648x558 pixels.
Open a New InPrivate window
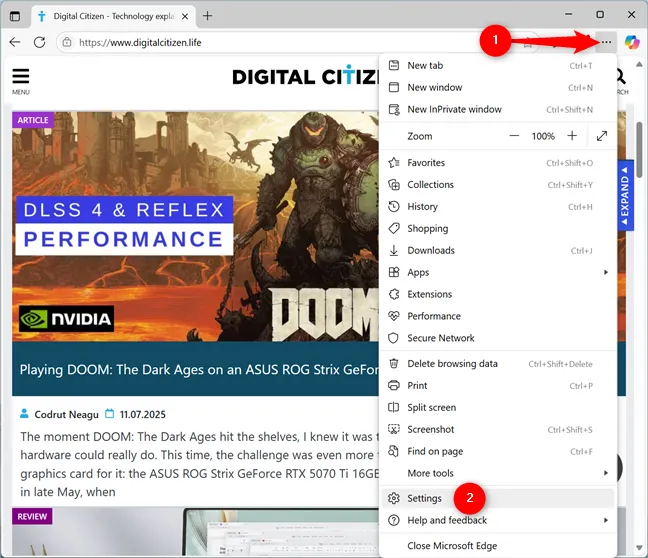tap(497, 109)
